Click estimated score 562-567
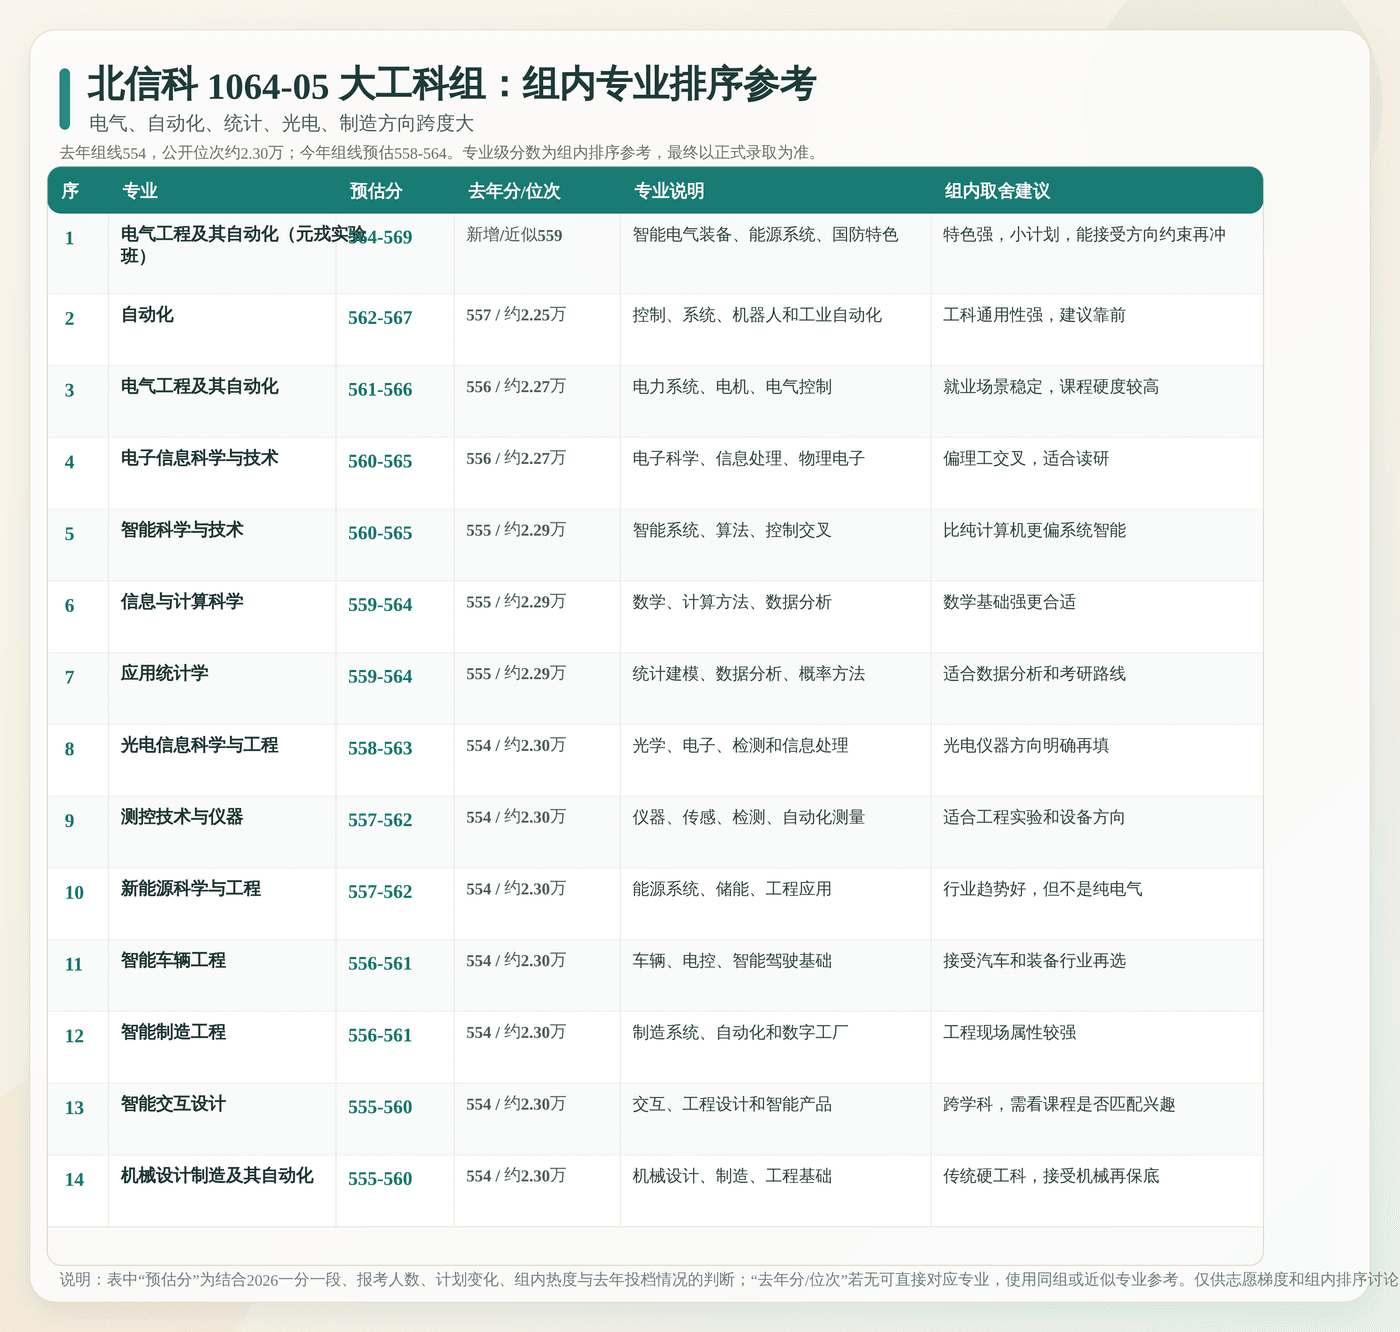This screenshot has width=1400, height=1332. click(380, 318)
